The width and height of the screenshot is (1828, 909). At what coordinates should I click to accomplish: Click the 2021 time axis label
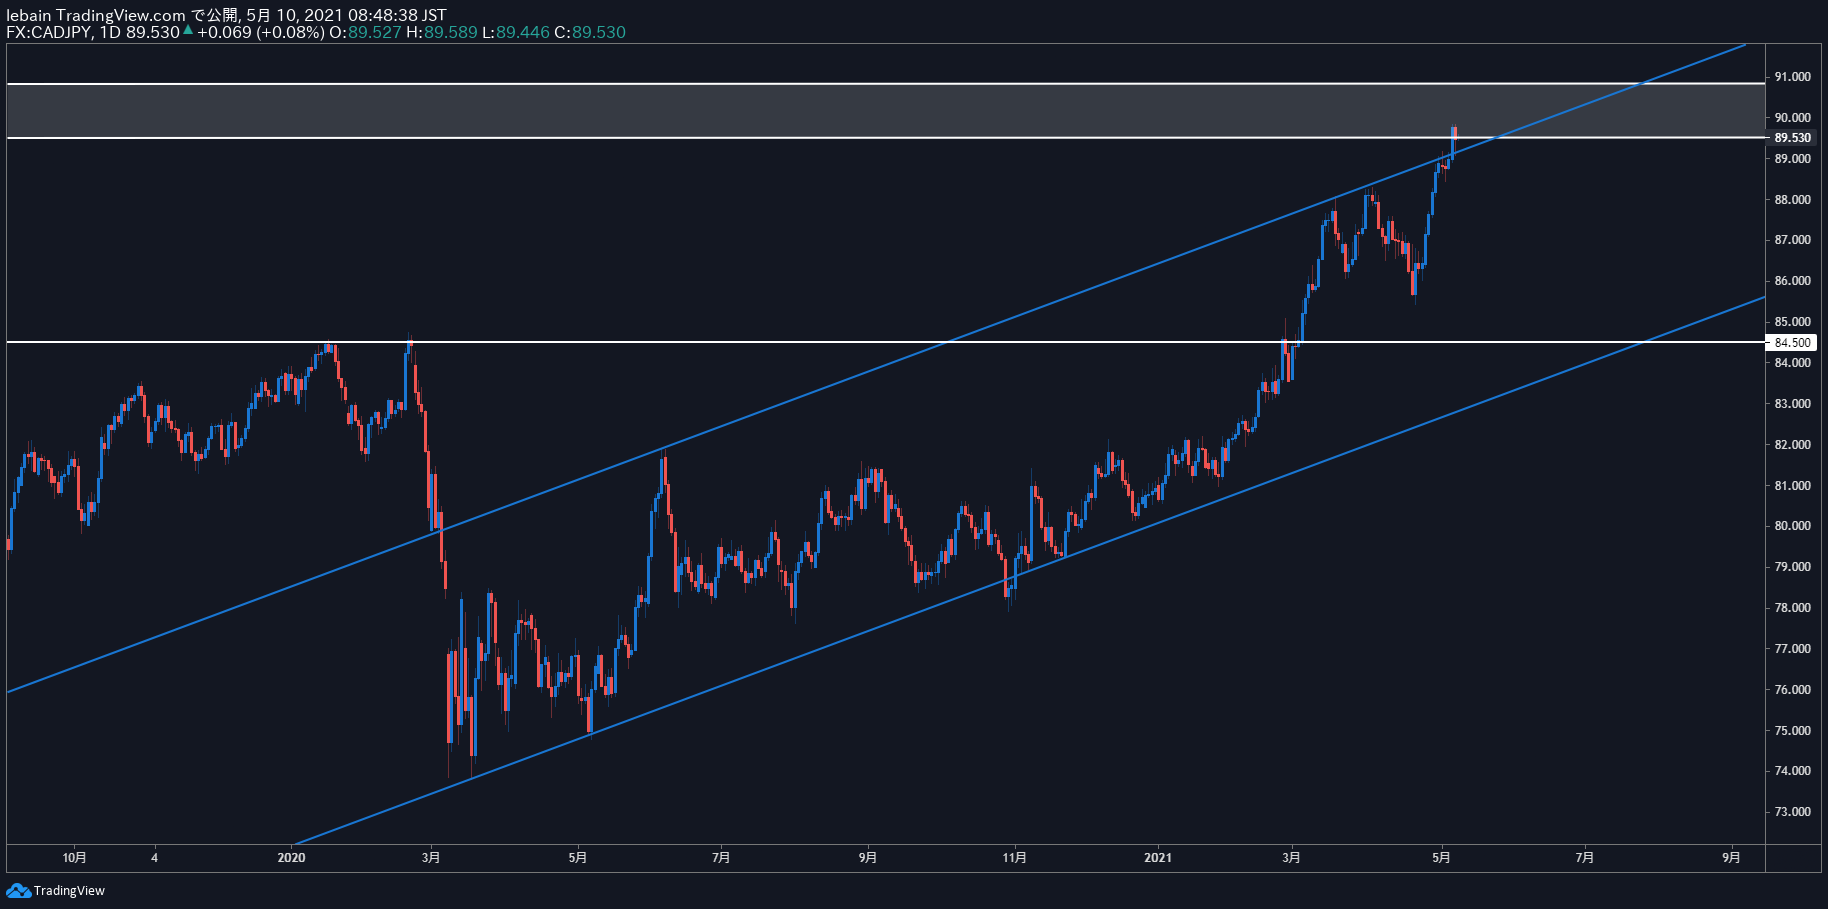[1157, 857]
